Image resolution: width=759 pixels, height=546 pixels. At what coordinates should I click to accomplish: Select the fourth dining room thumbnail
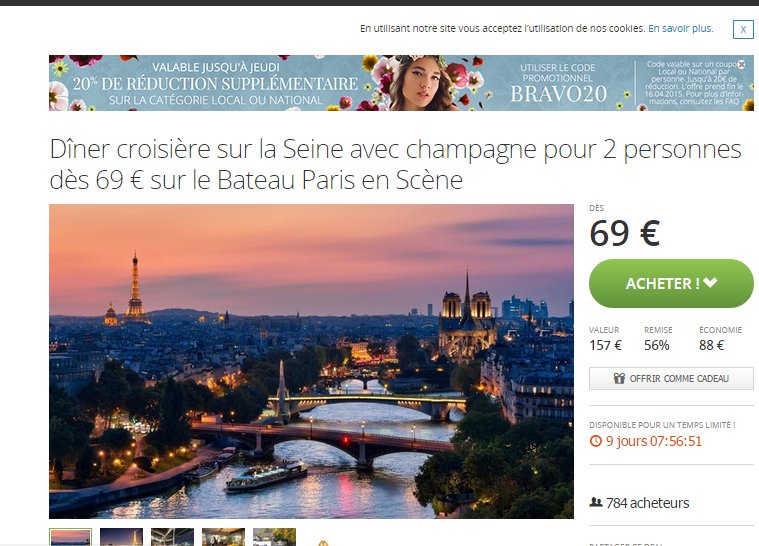coord(223,537)
